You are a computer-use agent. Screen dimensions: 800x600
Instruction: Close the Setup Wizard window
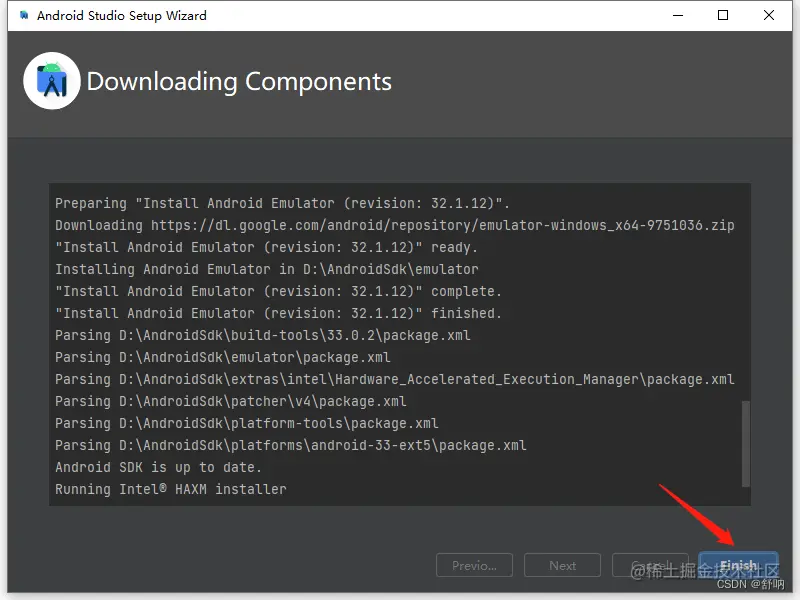pyautogui.click(x=769, y=15)
